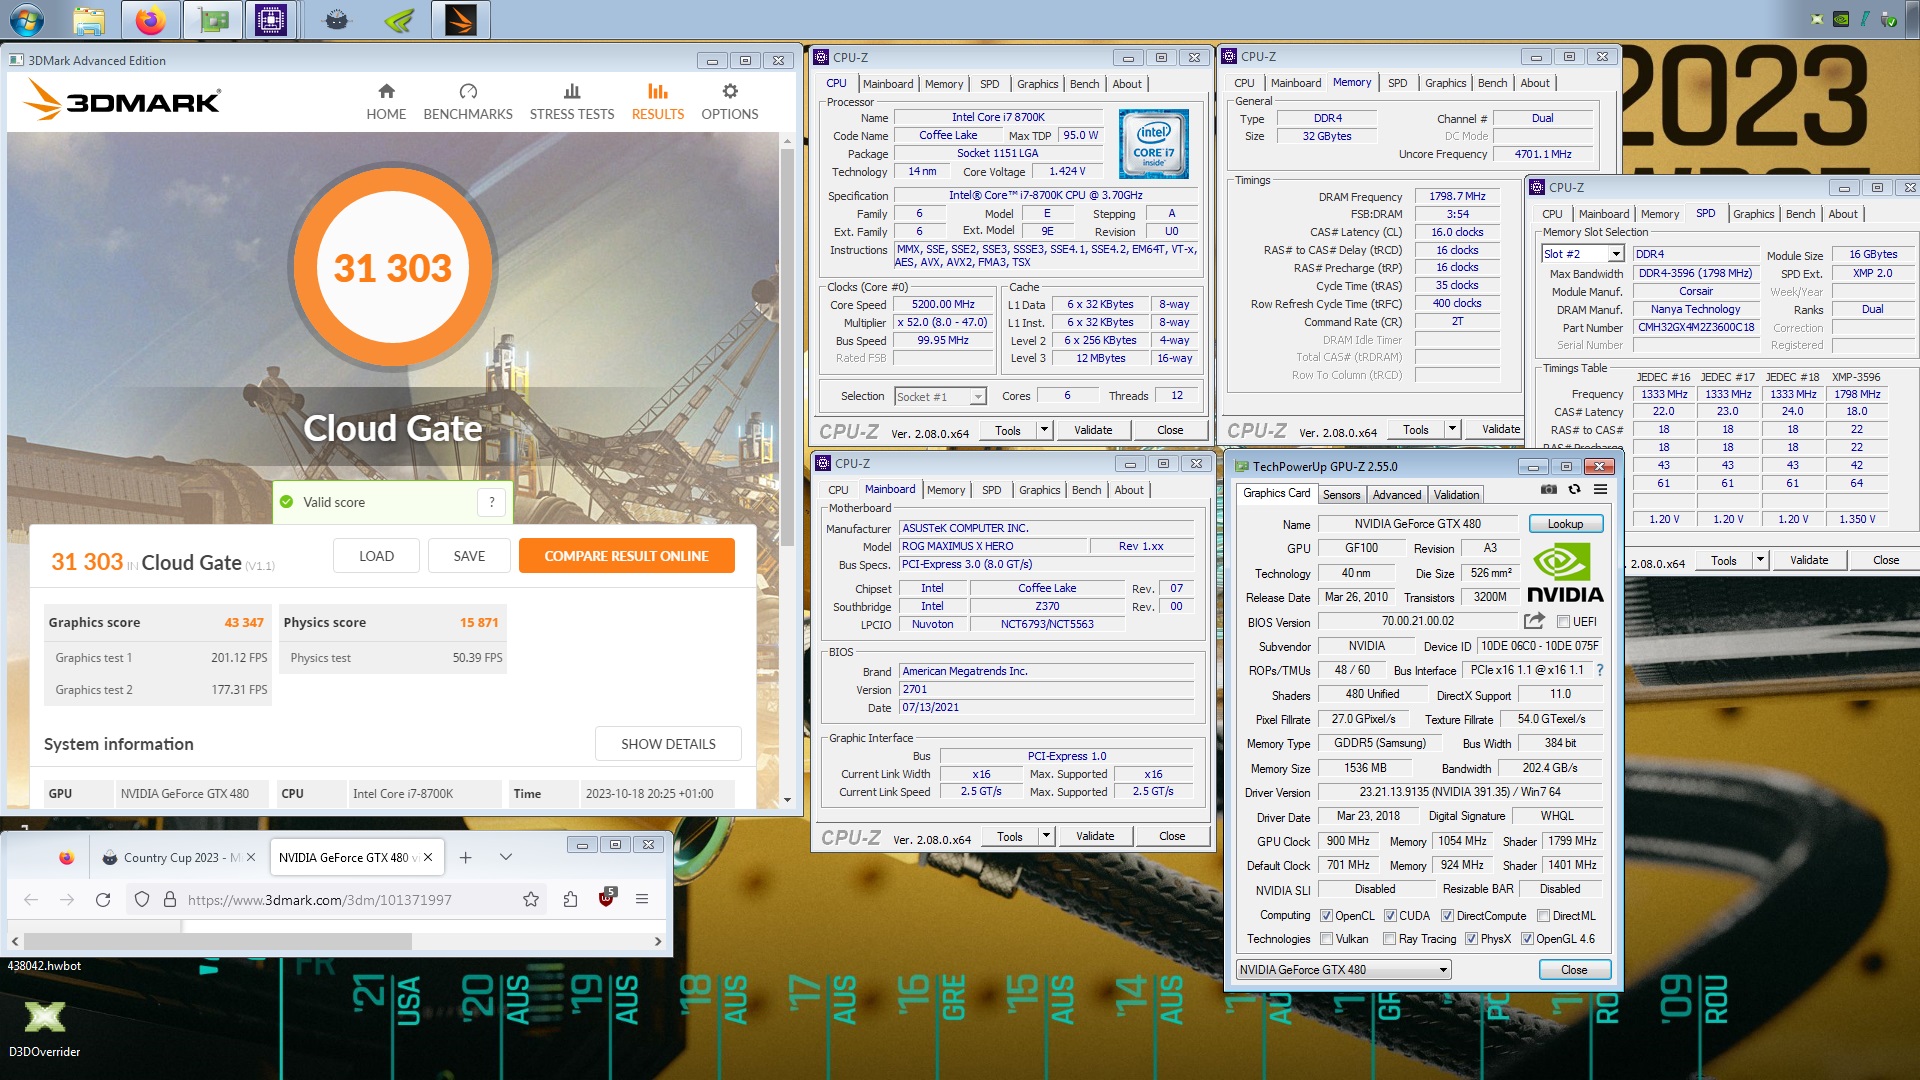The image size is (1920, 1080).
Task: Toggle the DirectML checkbox
Action: tap(1543, 915)
